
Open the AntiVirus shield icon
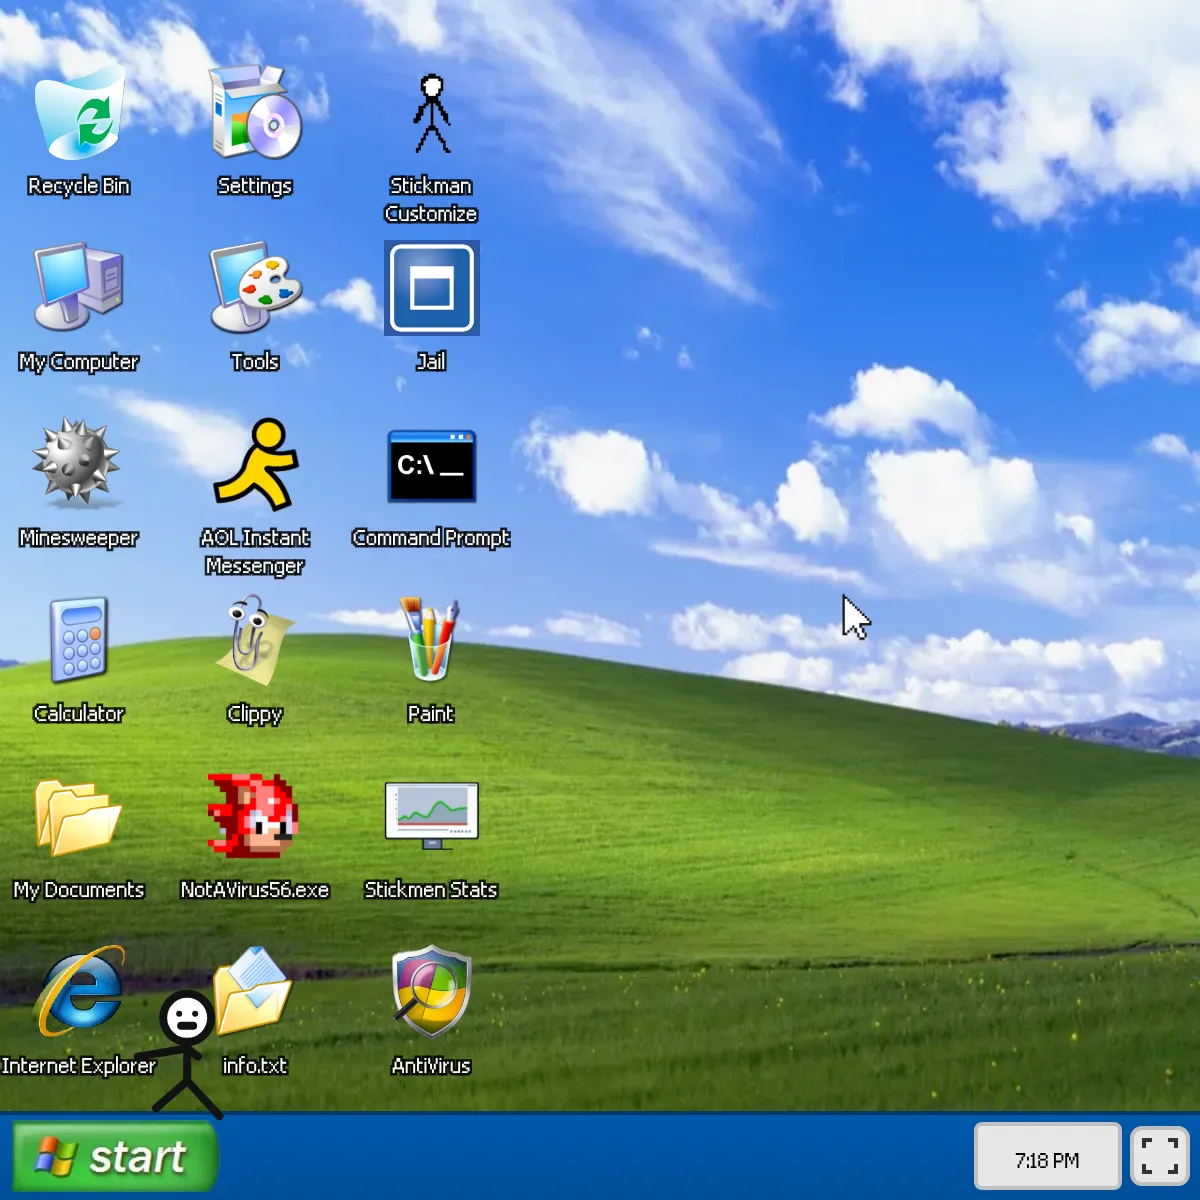click(431, 992)
